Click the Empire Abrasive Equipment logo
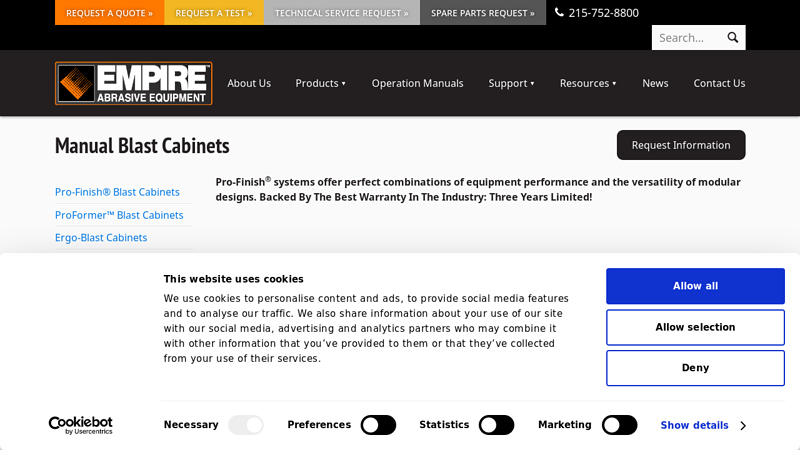 (x=133, y=83)
